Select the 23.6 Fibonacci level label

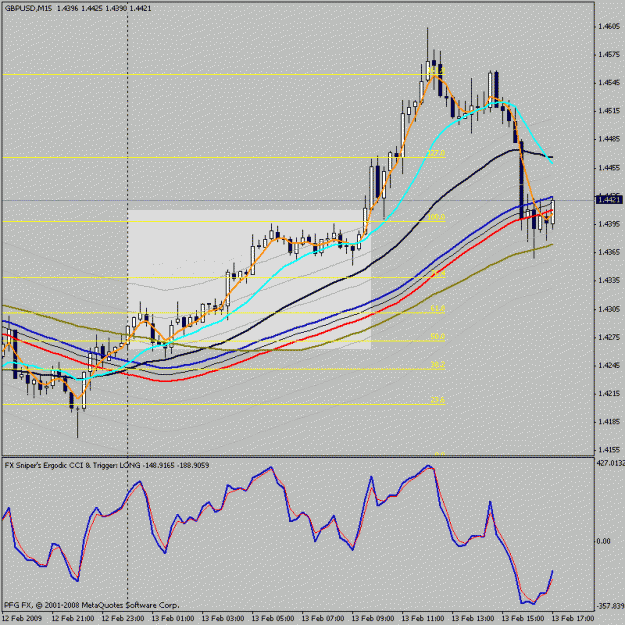438,400
